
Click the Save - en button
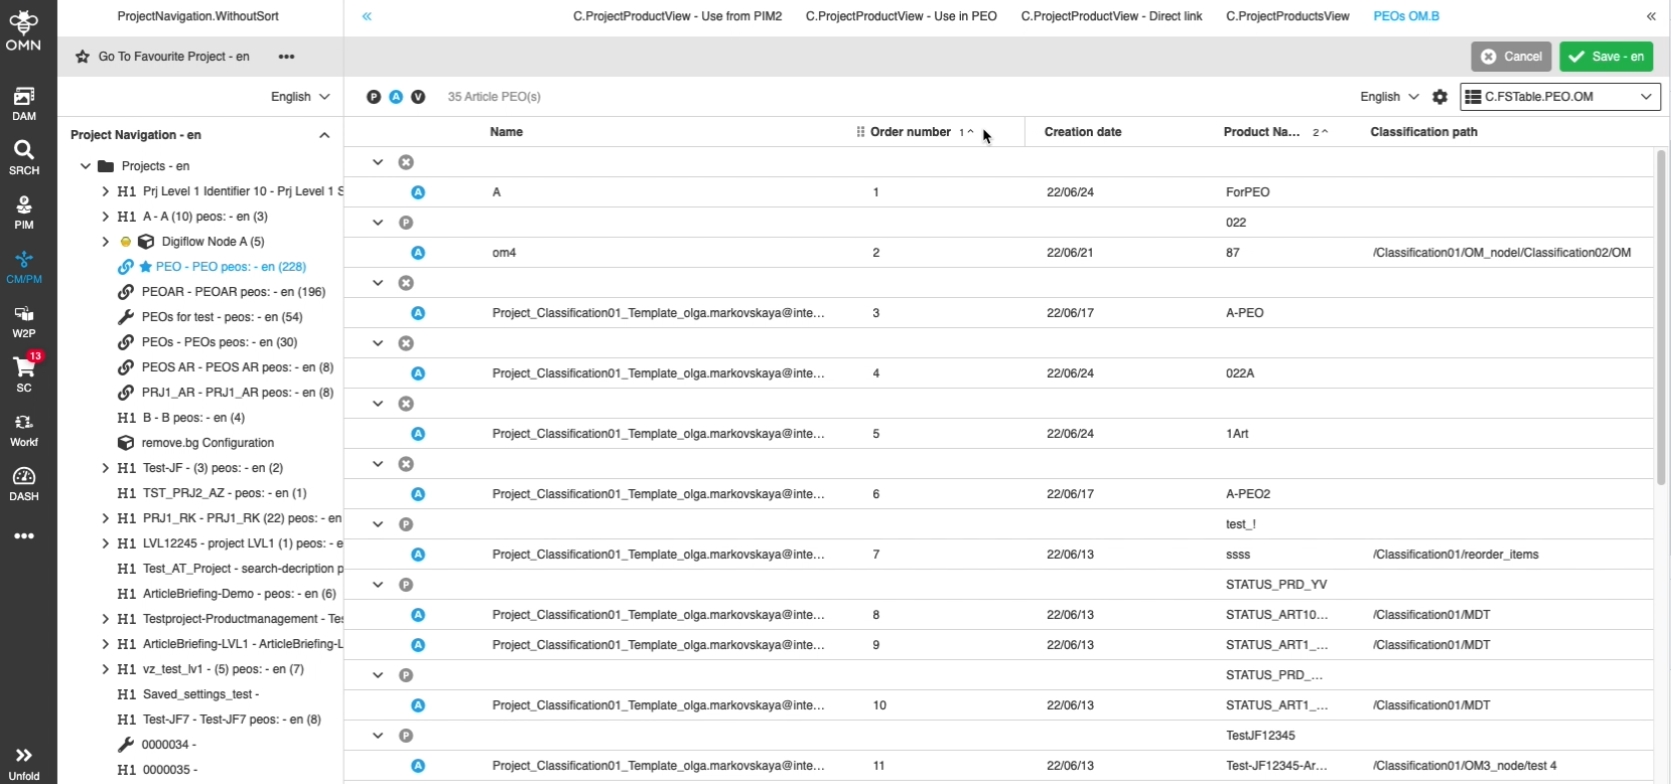(x=1605, y=57)
